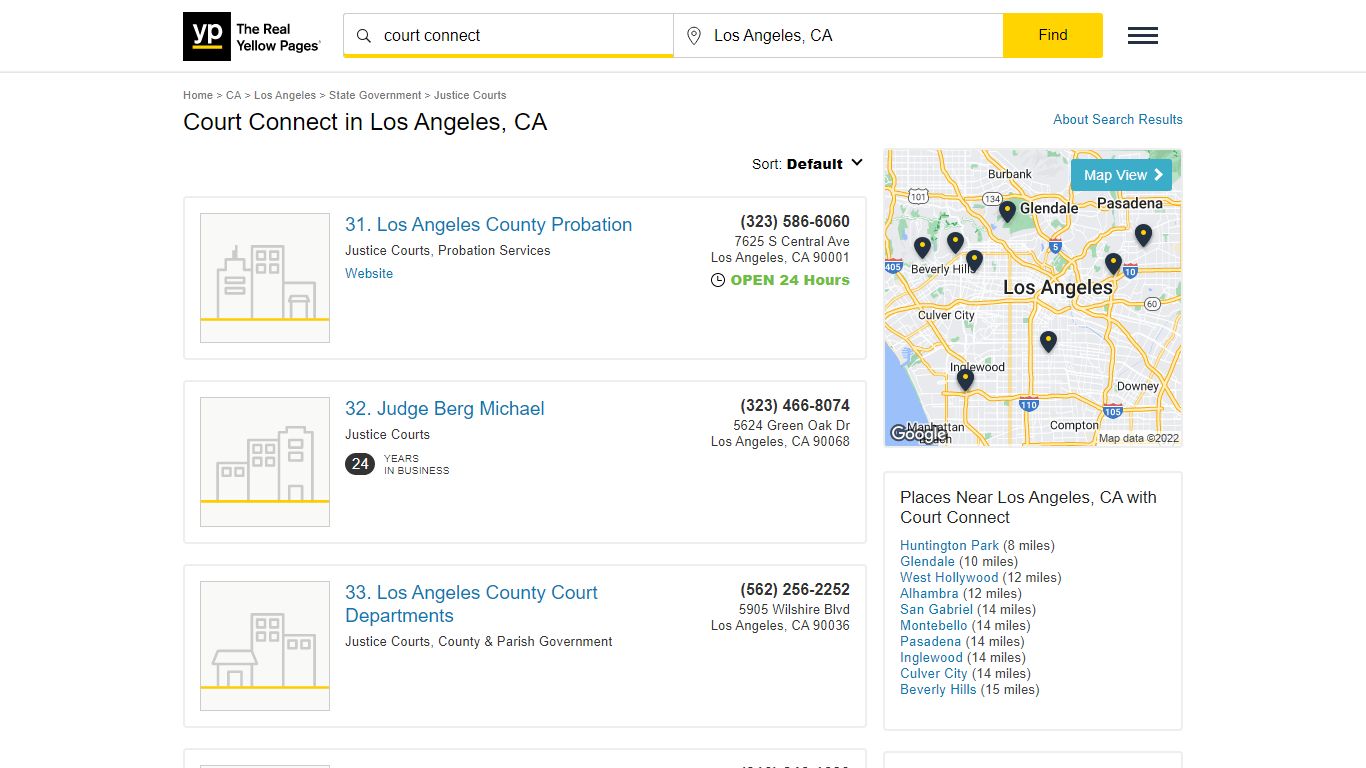Open thumbnail for Los Angeles County Probation

coord(265,278)
